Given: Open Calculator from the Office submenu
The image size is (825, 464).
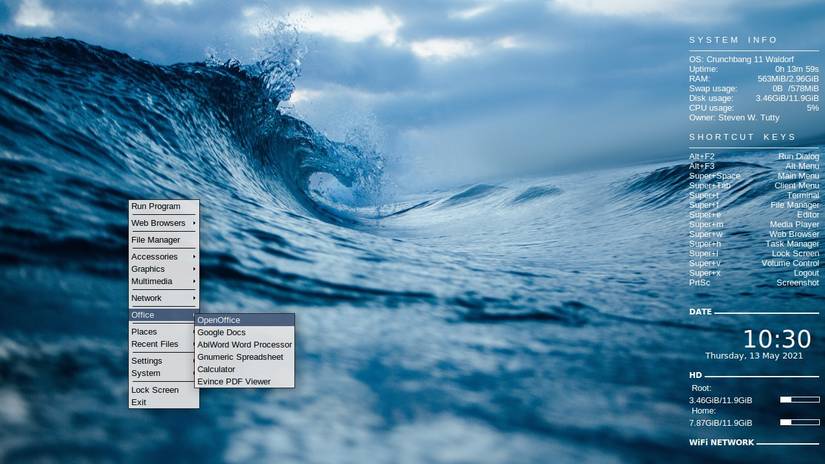Looking at the screenshot, I should point(245,369).
